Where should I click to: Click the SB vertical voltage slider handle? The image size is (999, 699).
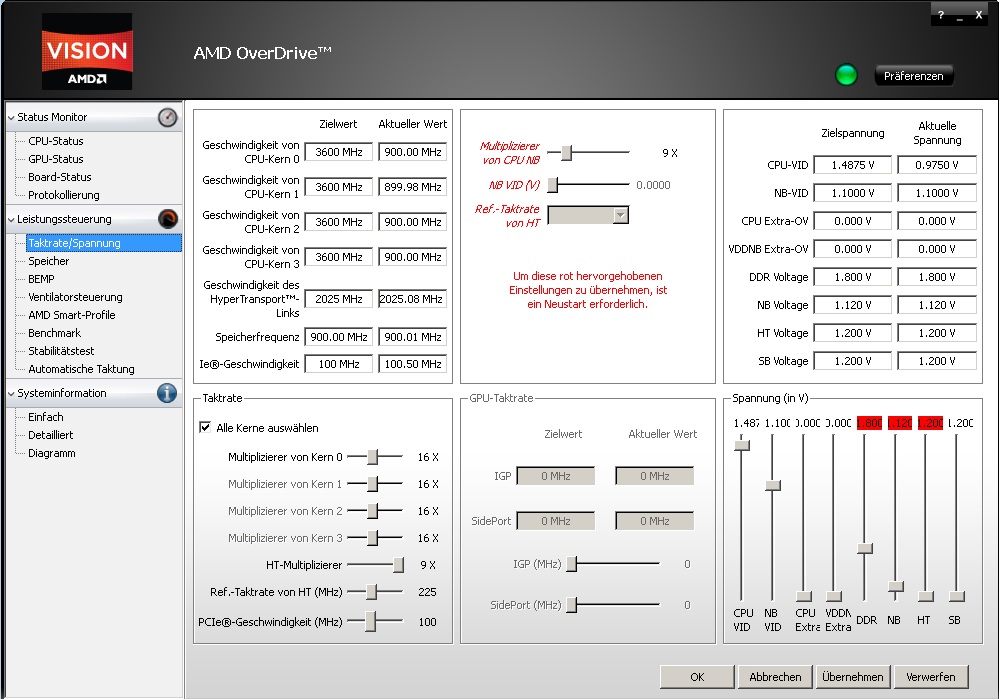956,596
